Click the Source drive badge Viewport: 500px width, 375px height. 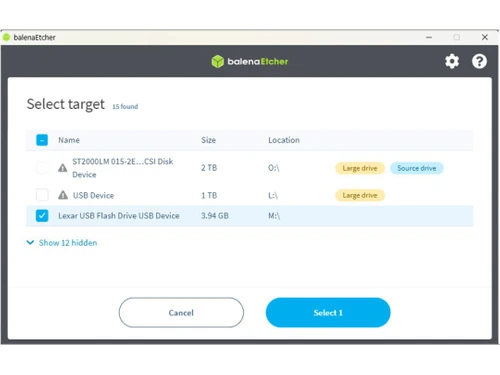coord(417,168)
